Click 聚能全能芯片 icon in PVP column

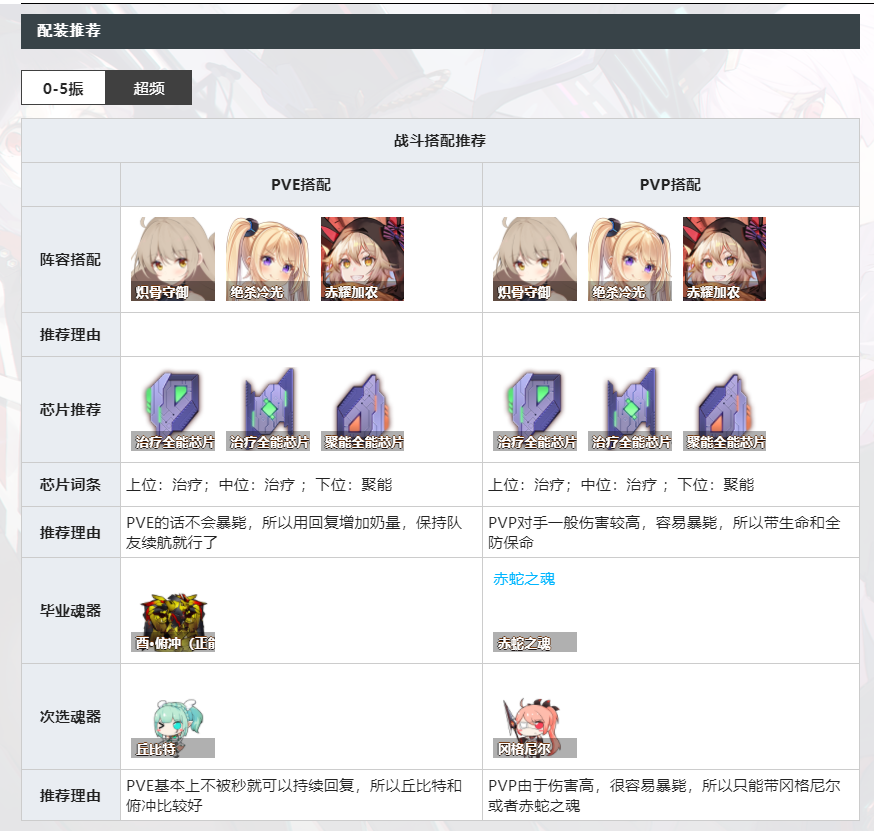click(x=725, y=409)
